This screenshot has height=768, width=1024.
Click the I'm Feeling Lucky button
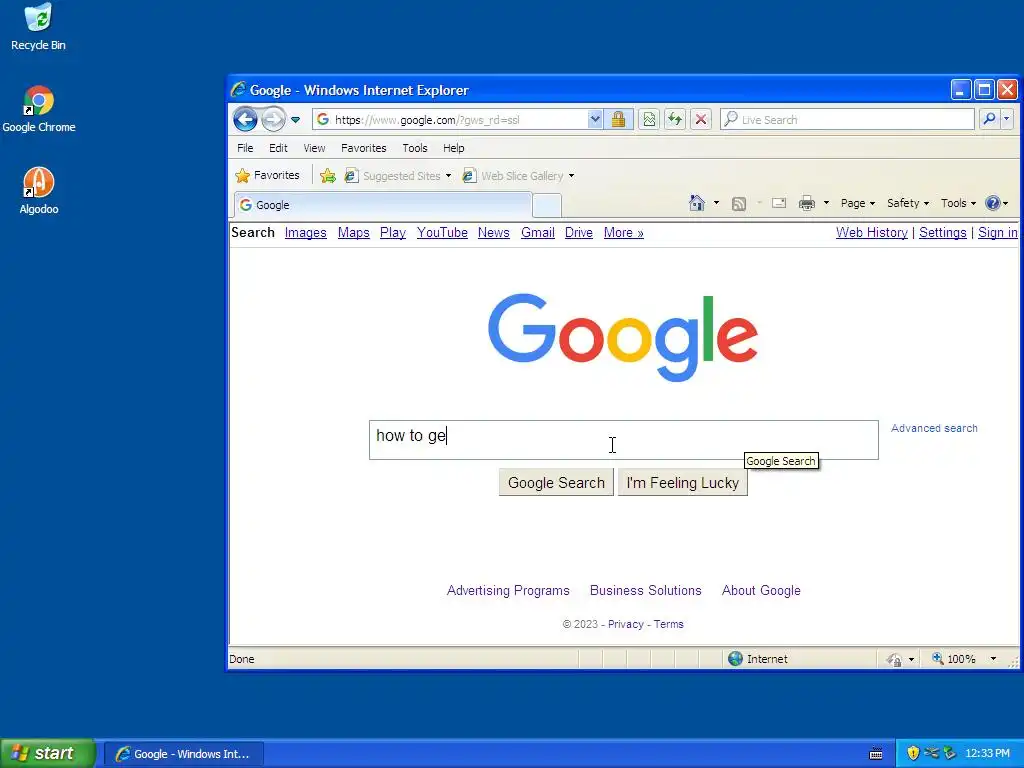coord(682,483)
